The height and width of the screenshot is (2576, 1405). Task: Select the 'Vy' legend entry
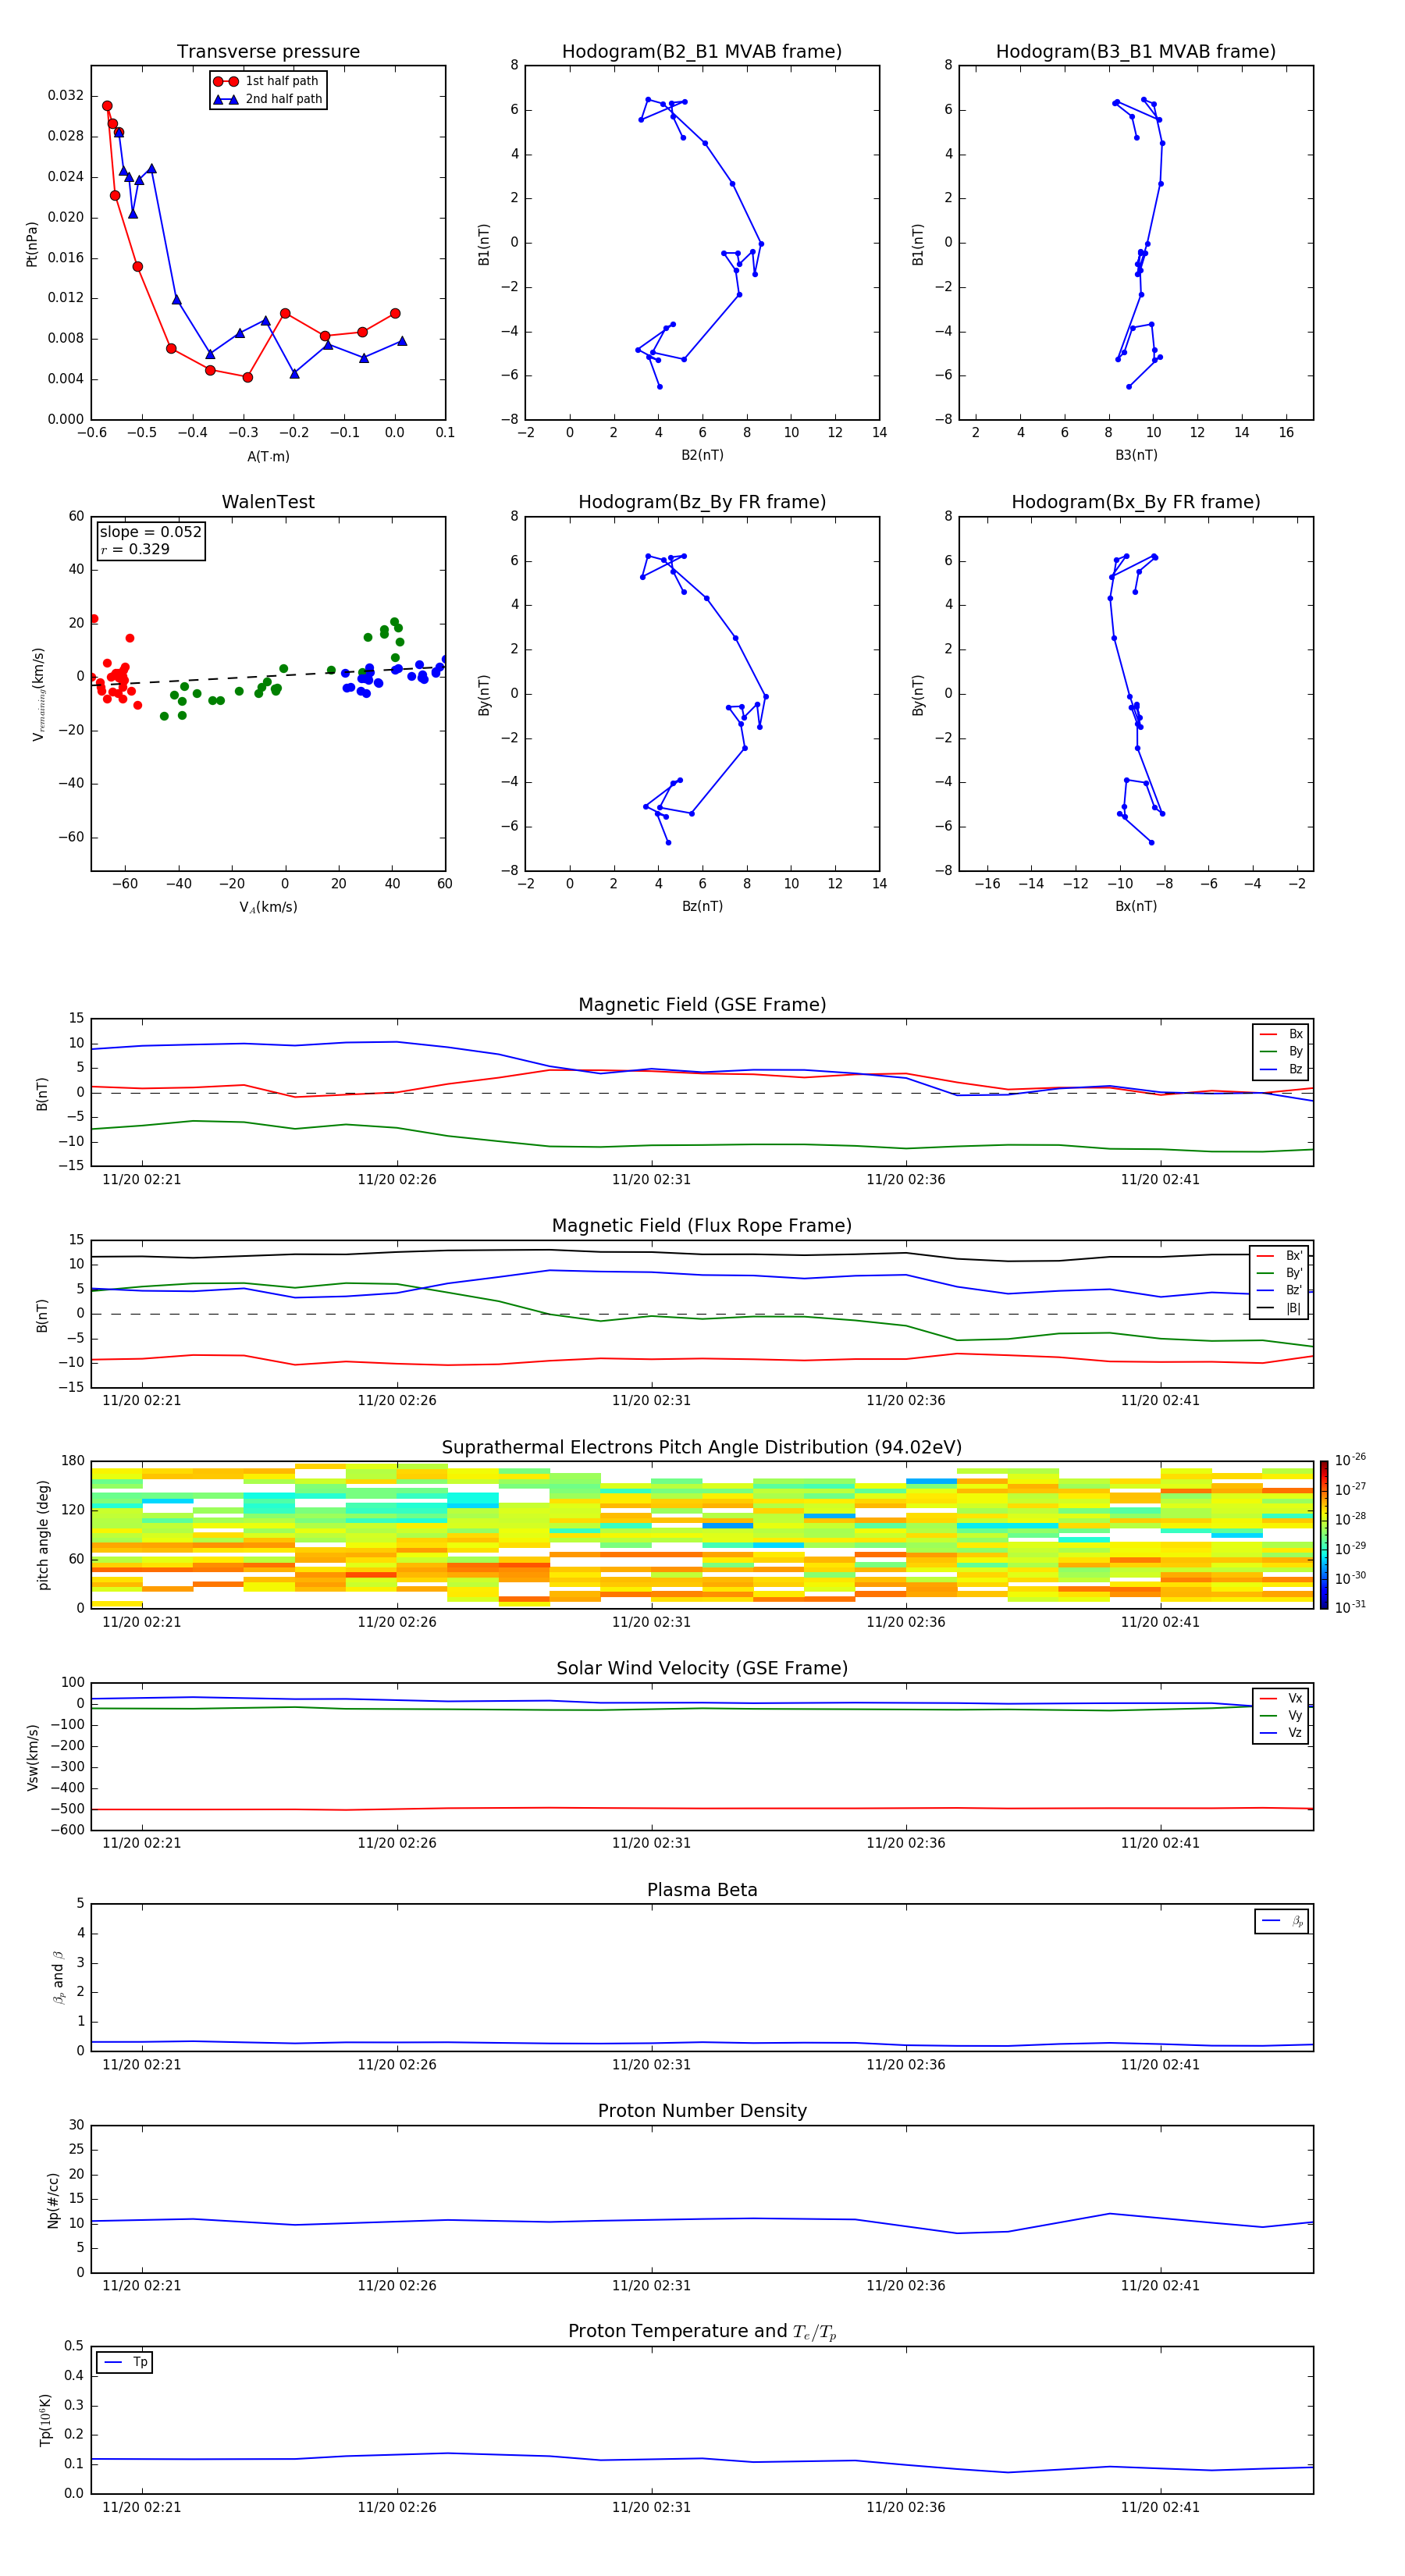1281,1715
